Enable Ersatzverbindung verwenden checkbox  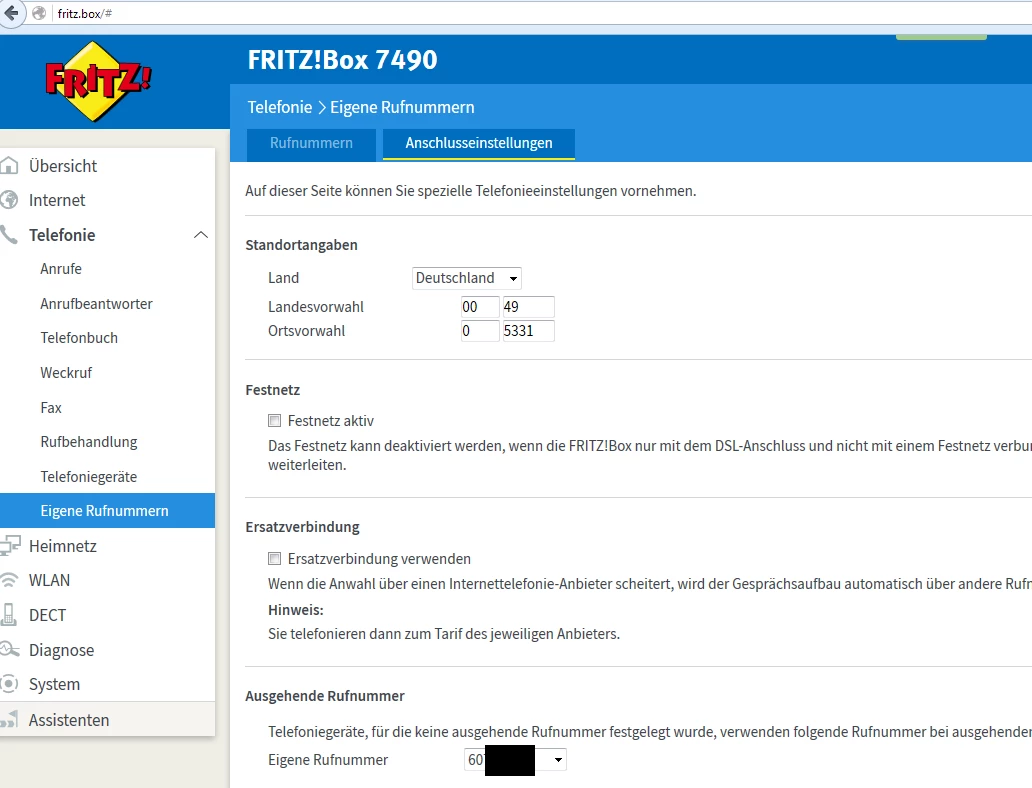274,558
